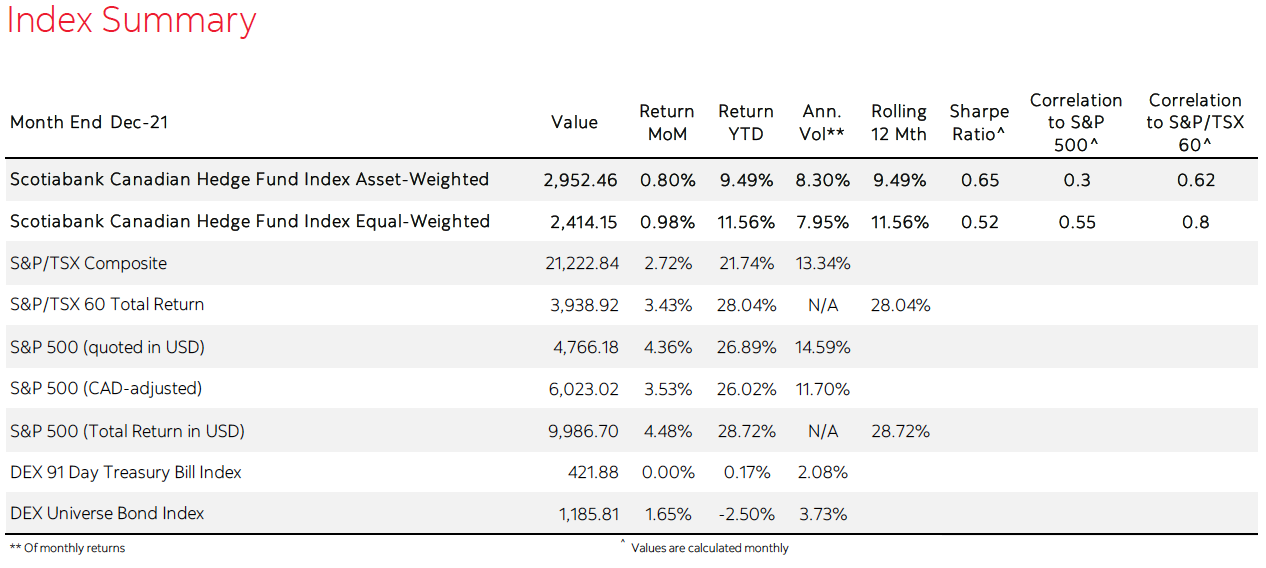The height and width of the screenshot is (568, 1266).
Task: Click DEX 91 Day Treasury Bill Index
Action: point(126,472)
